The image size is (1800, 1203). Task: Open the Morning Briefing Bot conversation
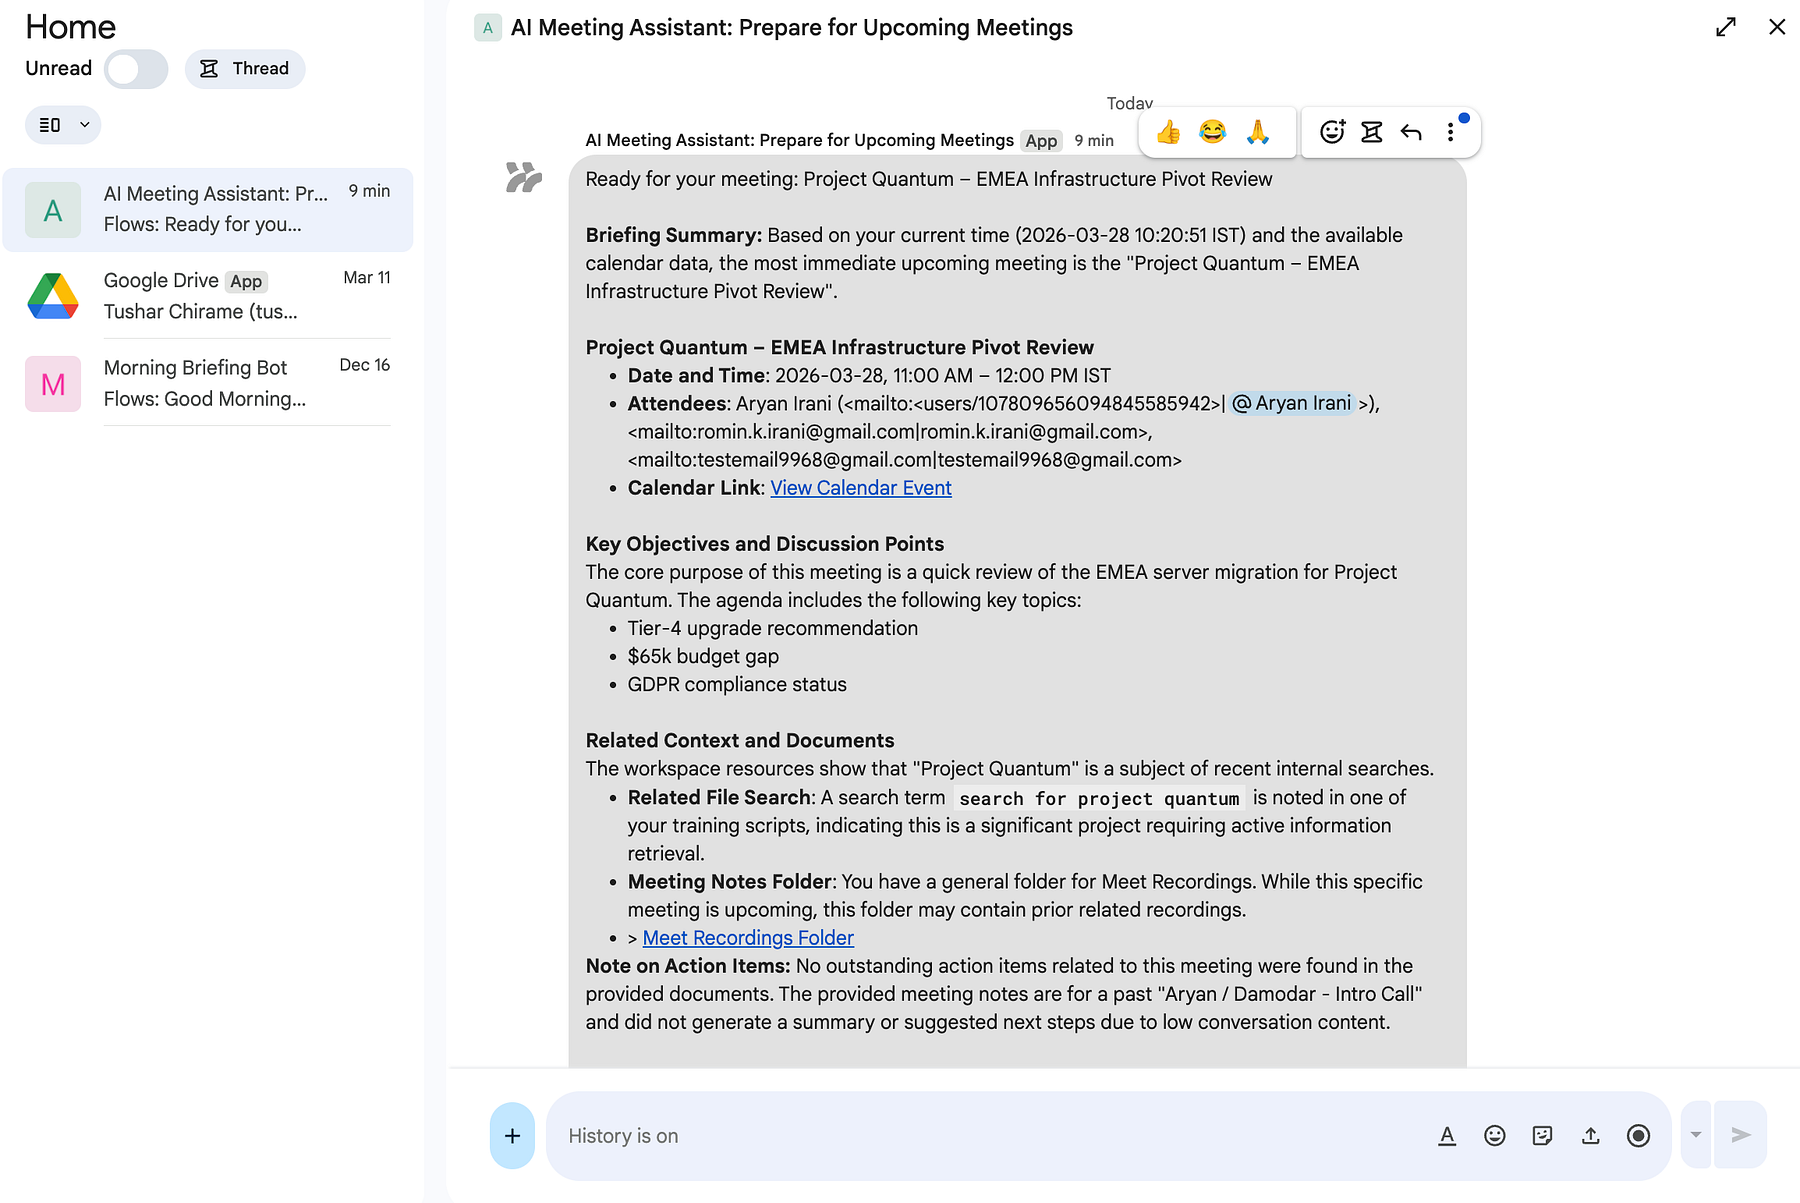coord(208,383)
